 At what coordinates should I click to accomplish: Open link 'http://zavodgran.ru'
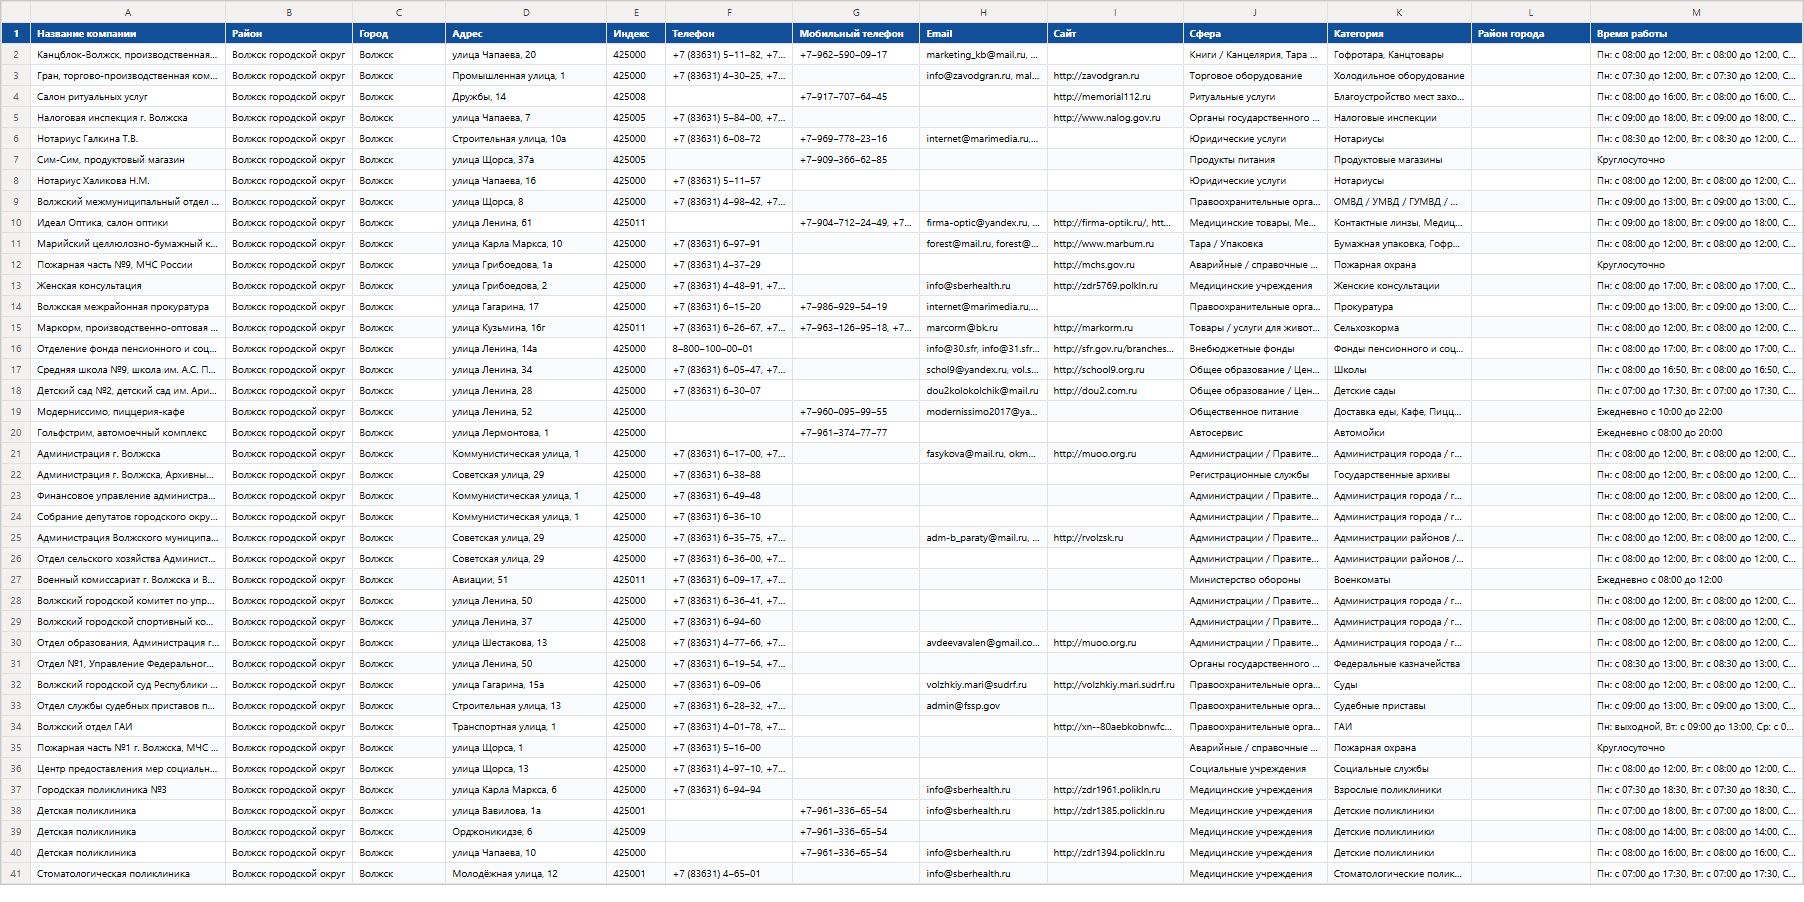[x=1096, y=75]
